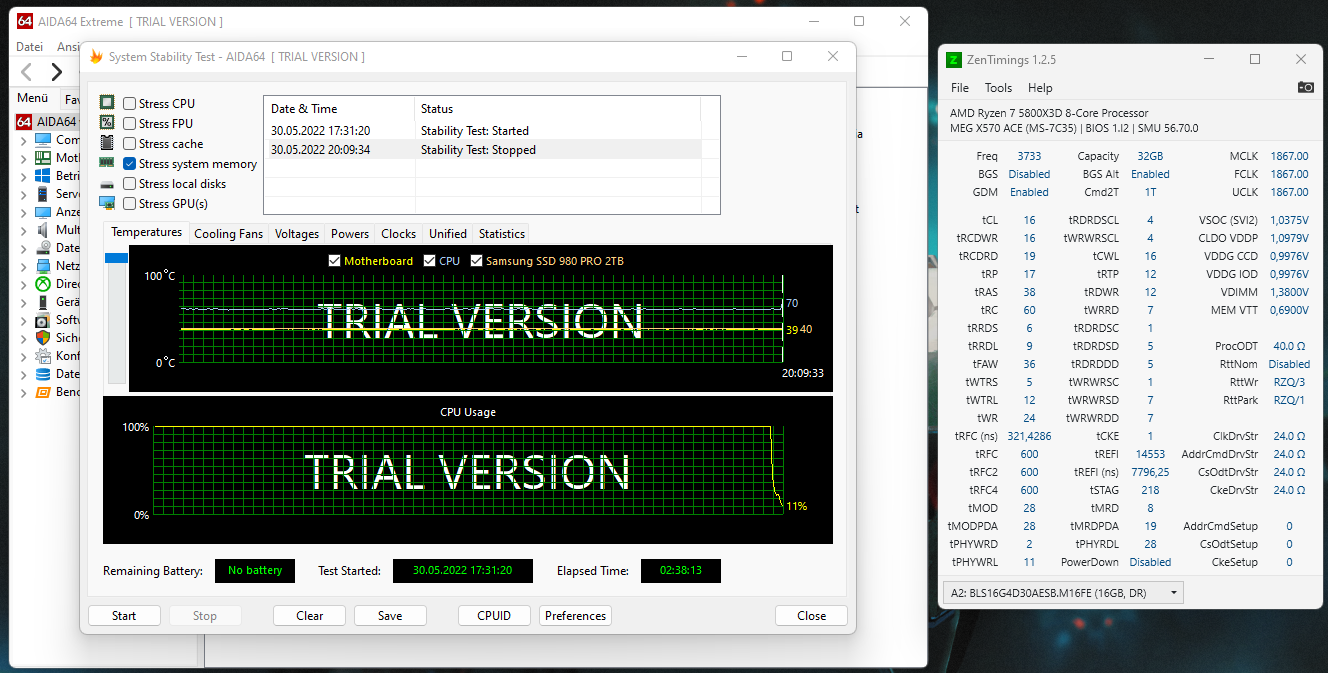Viewport: 1328px width, 673px height.
Task: Enable the Stress CPU checkbox
Action: tap(130, 104)
